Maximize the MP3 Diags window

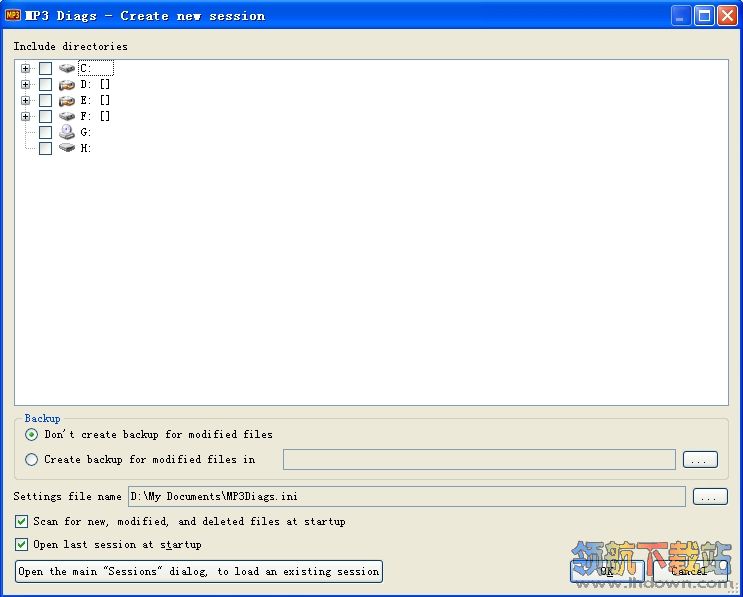click(x=704, y=16)
